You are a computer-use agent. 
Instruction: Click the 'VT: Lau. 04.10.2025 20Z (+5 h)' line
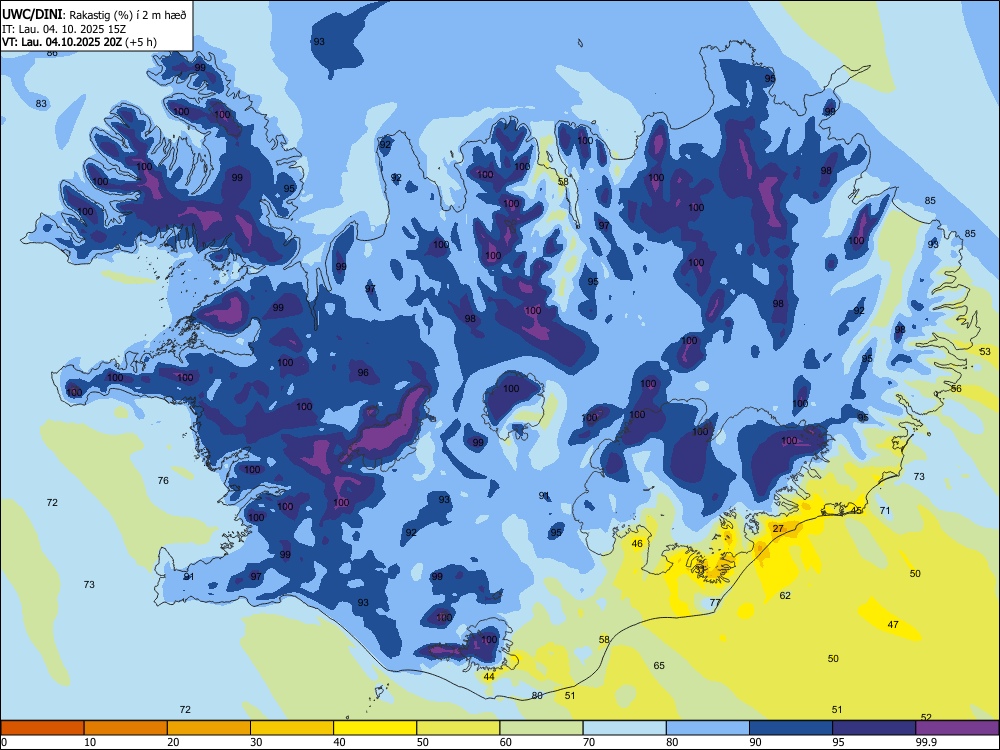click(x=79, y=42)
